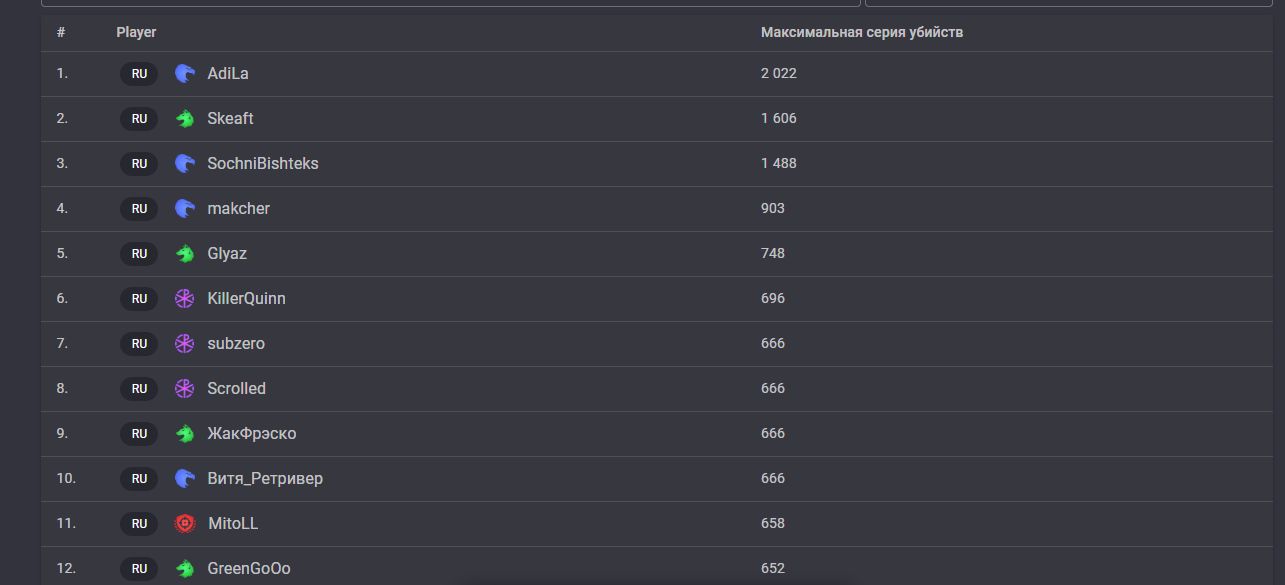Viewport: 1285px width, 585px height.
Task: Click the green dragon icon beside Skeaft
Action: pyautogui.click(x=184, y=118)
